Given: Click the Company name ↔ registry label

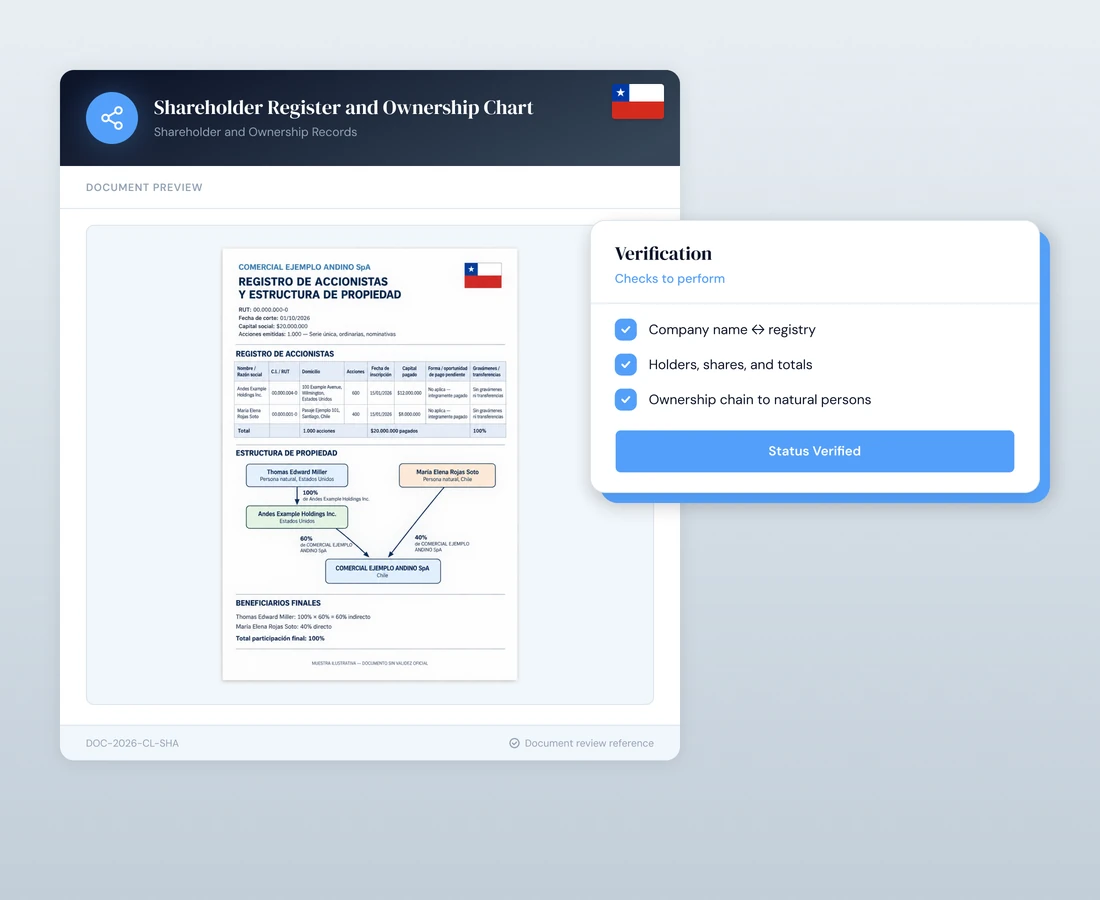Looking at the screenshot, I should pyautogui.click(x=732, y=330).
